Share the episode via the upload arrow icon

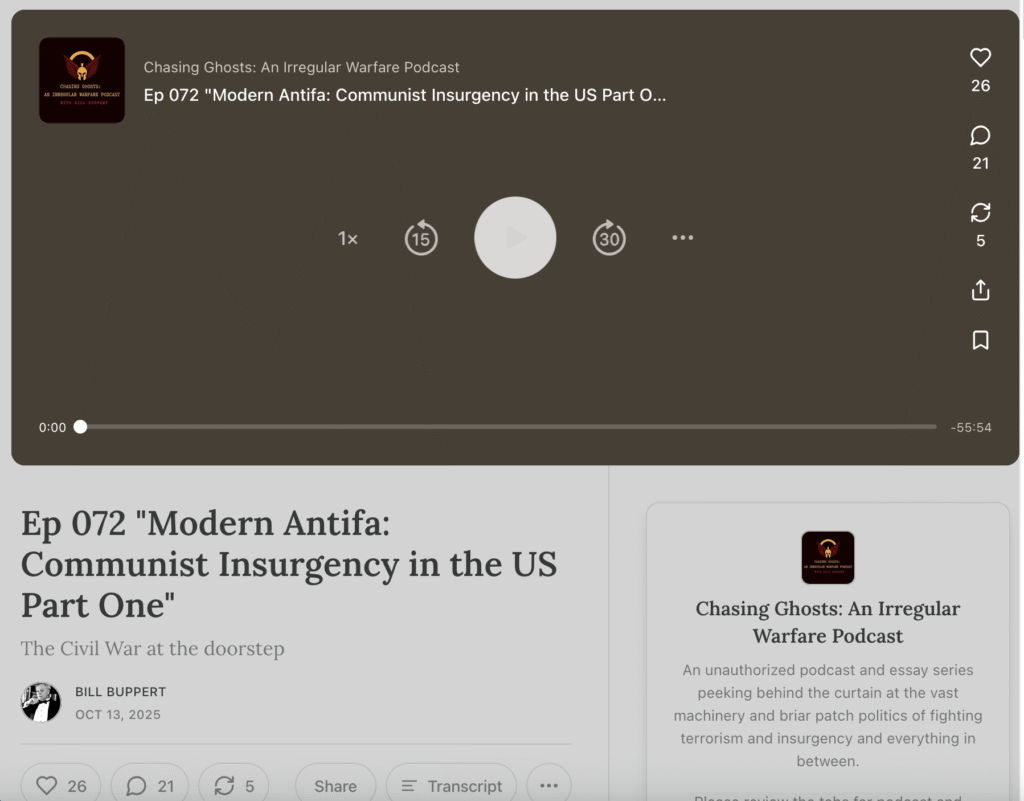(x=980, y=290)
